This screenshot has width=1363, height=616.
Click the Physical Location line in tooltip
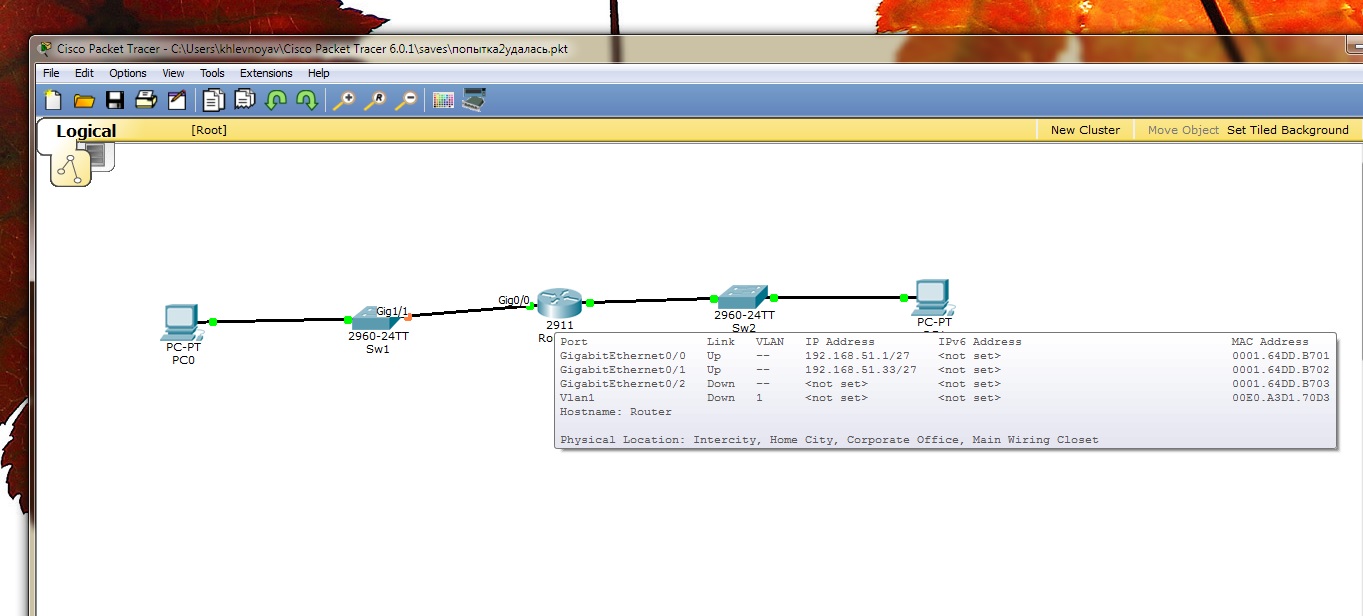pos(829,440)
